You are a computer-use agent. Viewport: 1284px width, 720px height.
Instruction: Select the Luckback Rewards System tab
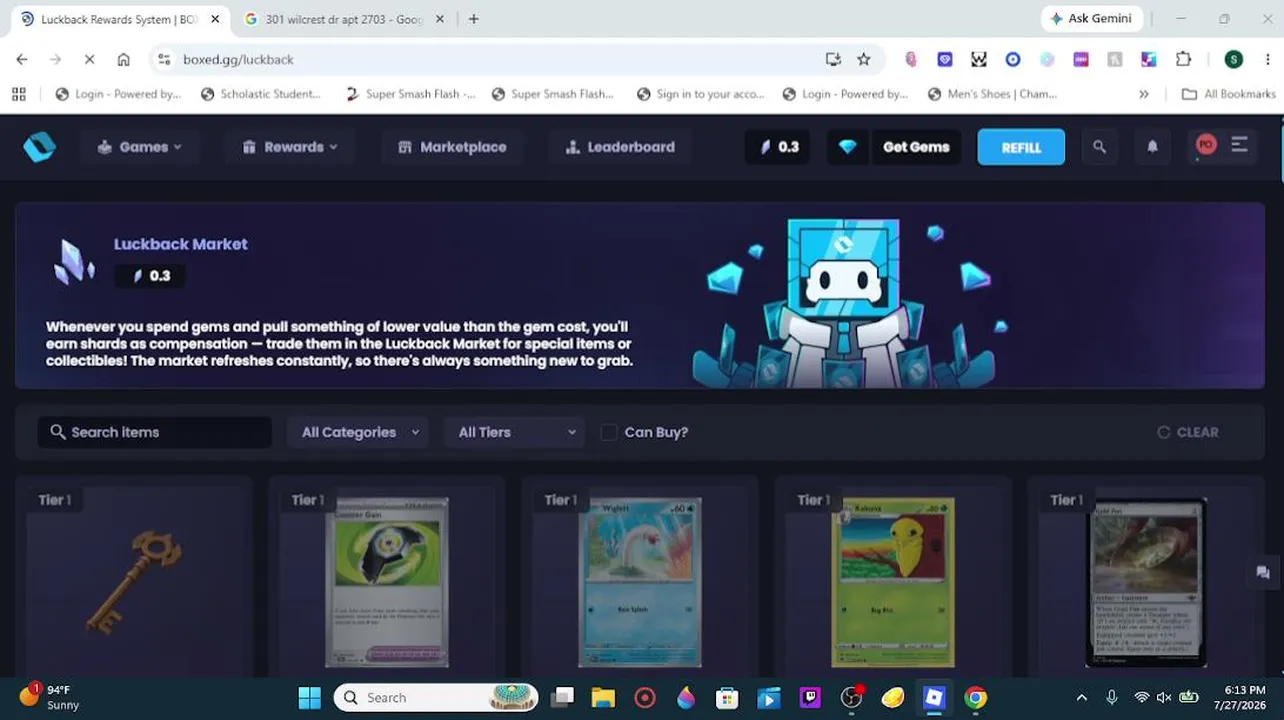click(x=118, y=19)
